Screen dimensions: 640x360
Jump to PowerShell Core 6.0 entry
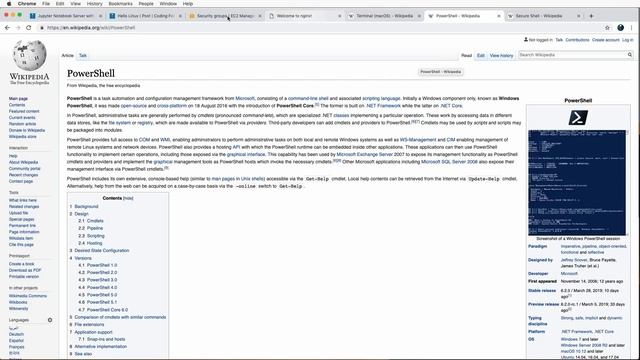click(107, 310)
